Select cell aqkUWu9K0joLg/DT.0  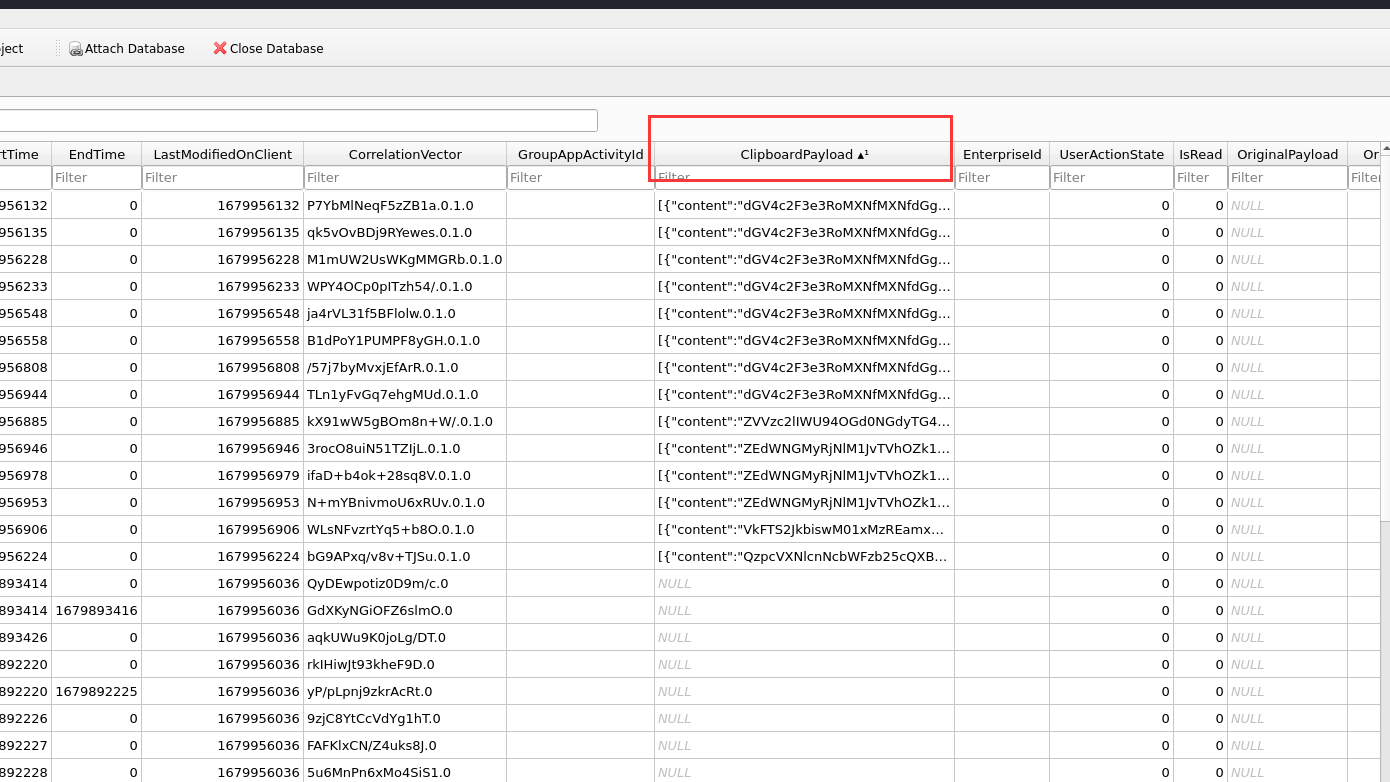coord(405,637)
